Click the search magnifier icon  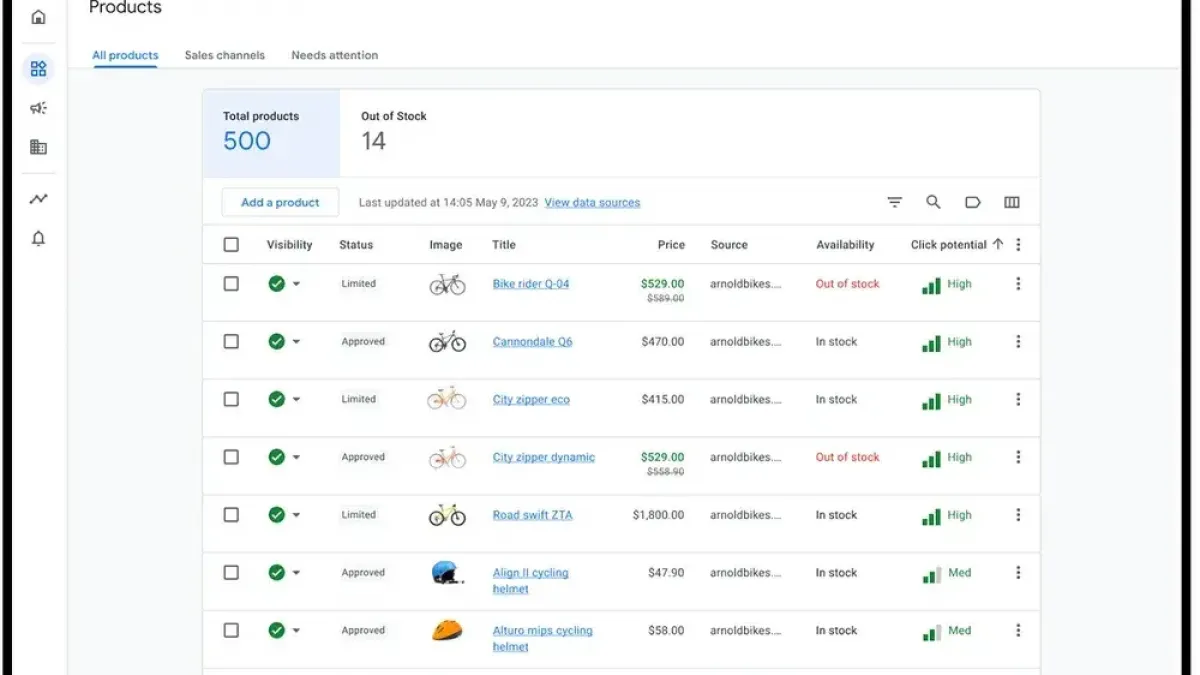(933, 202)
